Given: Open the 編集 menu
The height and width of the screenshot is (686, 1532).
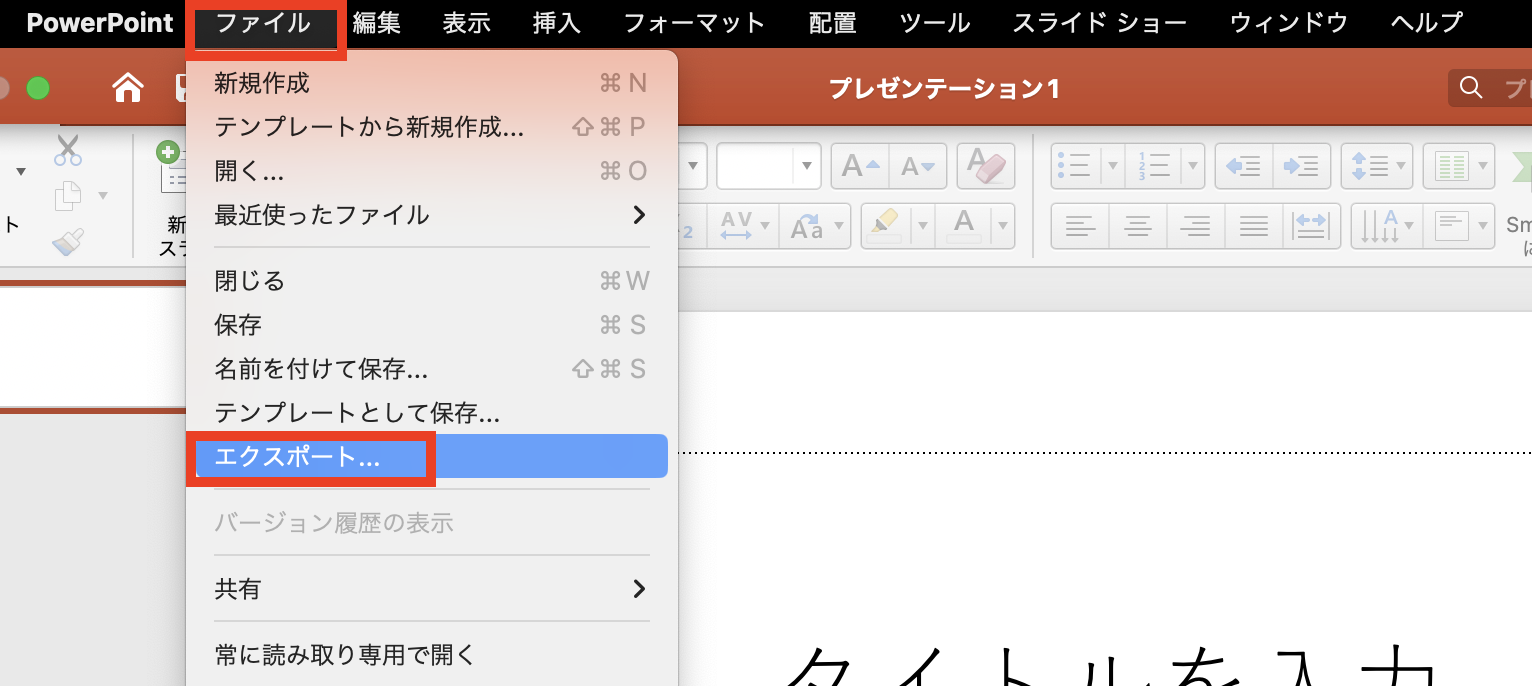Looking at the screenshot, I should click(377, 22).
